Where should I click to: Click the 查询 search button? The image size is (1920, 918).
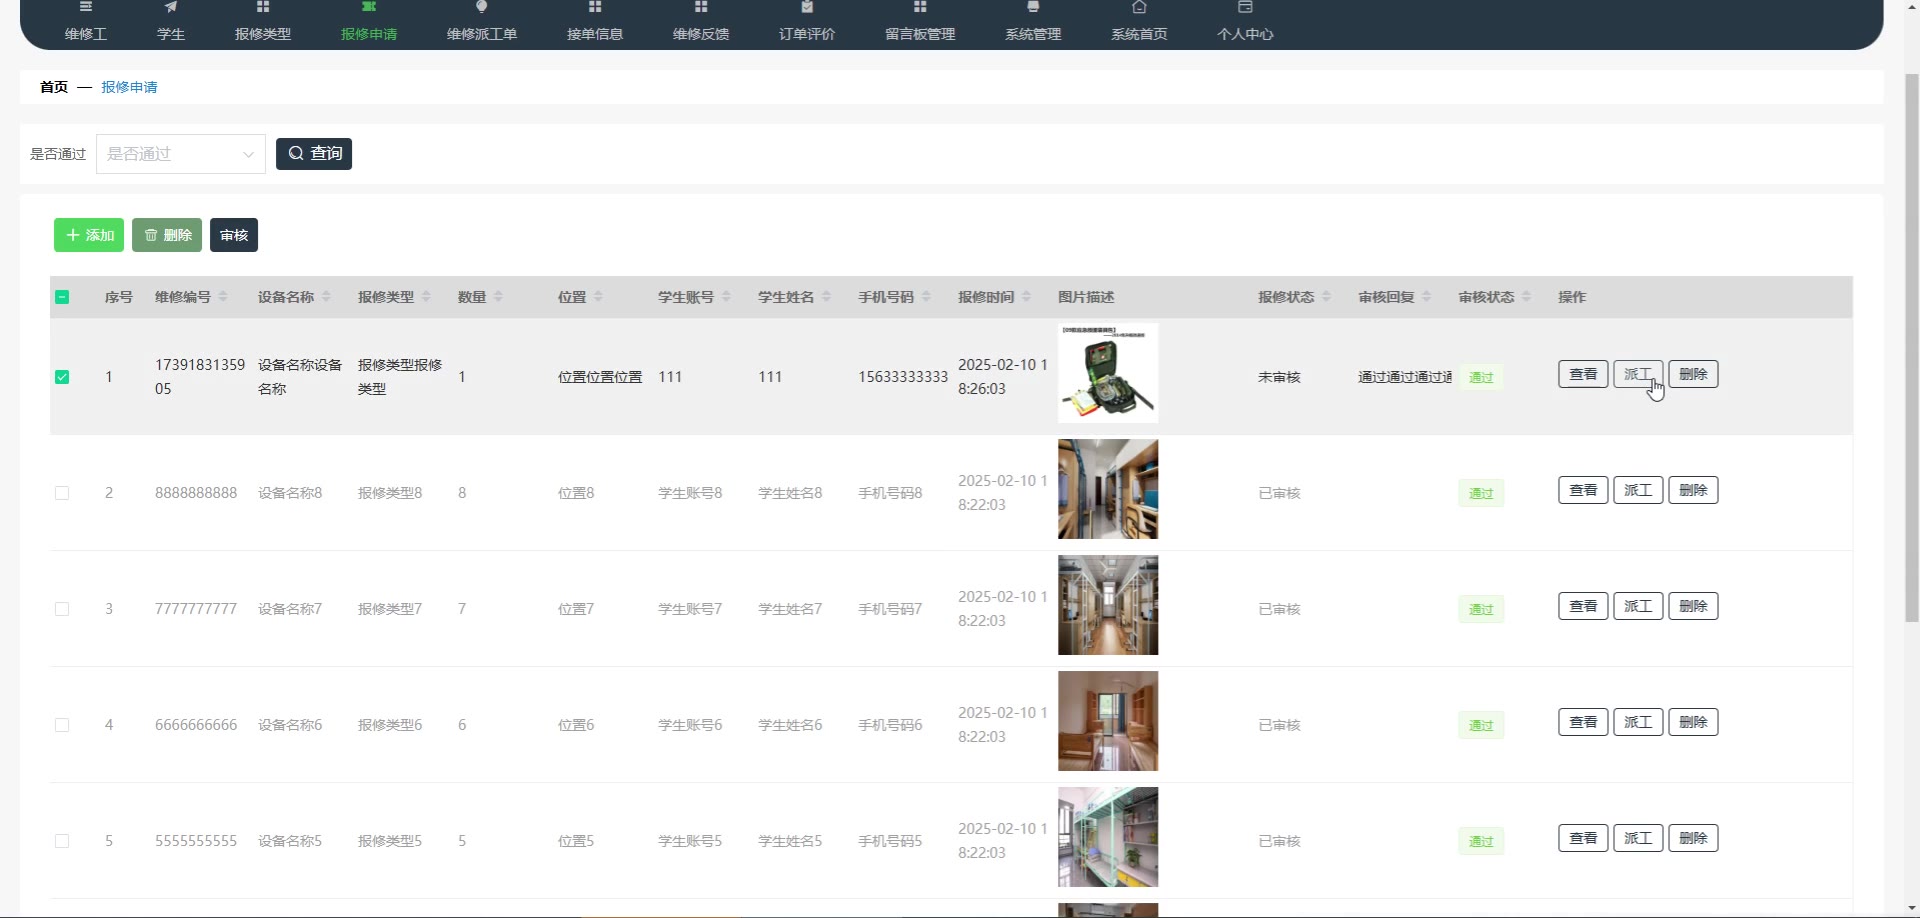tap(314, 153)
